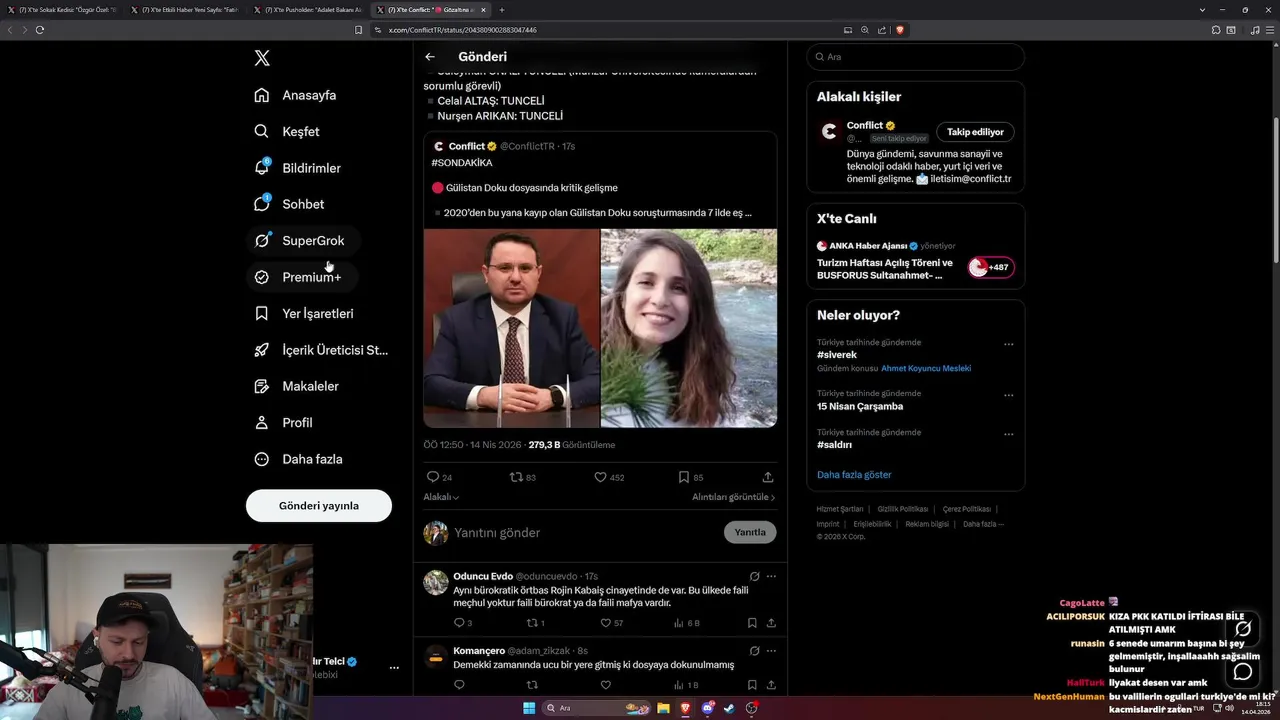Screen dimensions: 1280x720
Task: Click Takip ediliyor button for Conflict
Action: [x=975, y=132]
